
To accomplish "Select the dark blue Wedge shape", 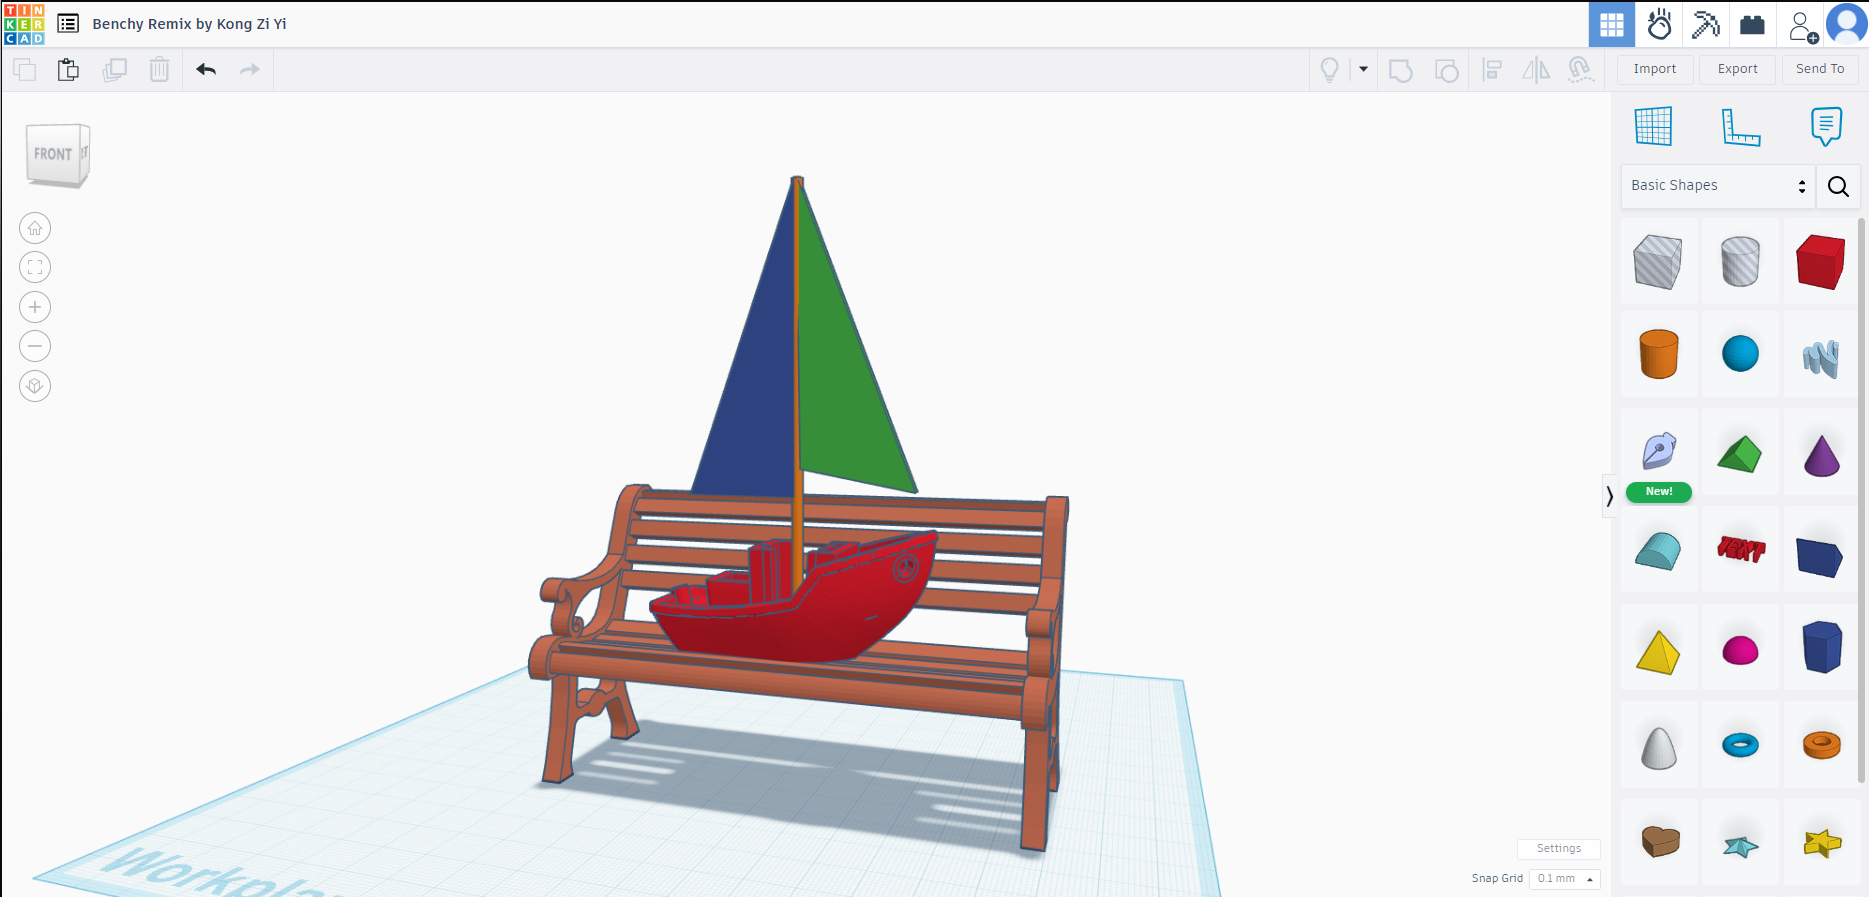I will pos(1820,557).
